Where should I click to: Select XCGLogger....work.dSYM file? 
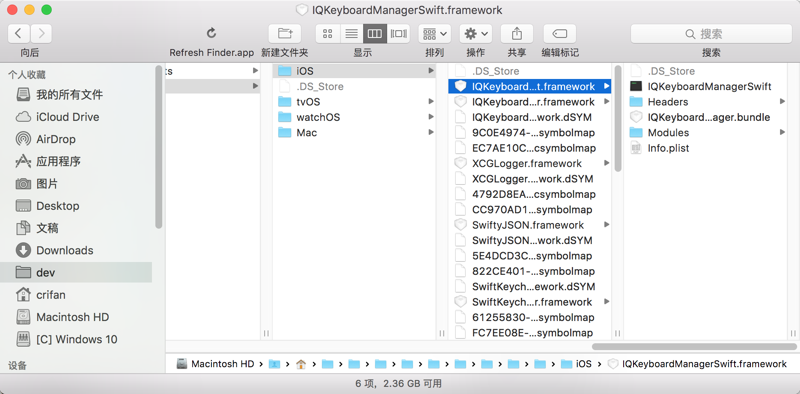click(530, 179)
